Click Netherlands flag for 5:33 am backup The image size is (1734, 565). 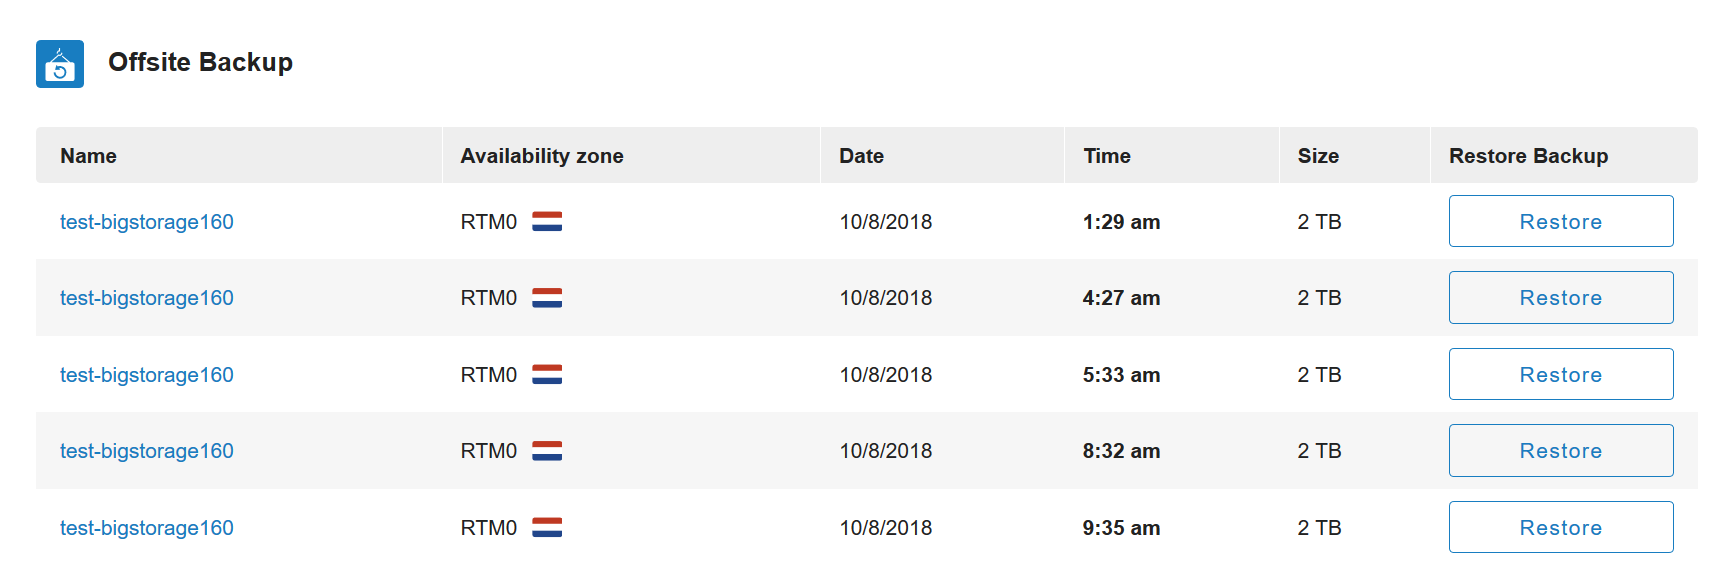click(x=547, y=375)
